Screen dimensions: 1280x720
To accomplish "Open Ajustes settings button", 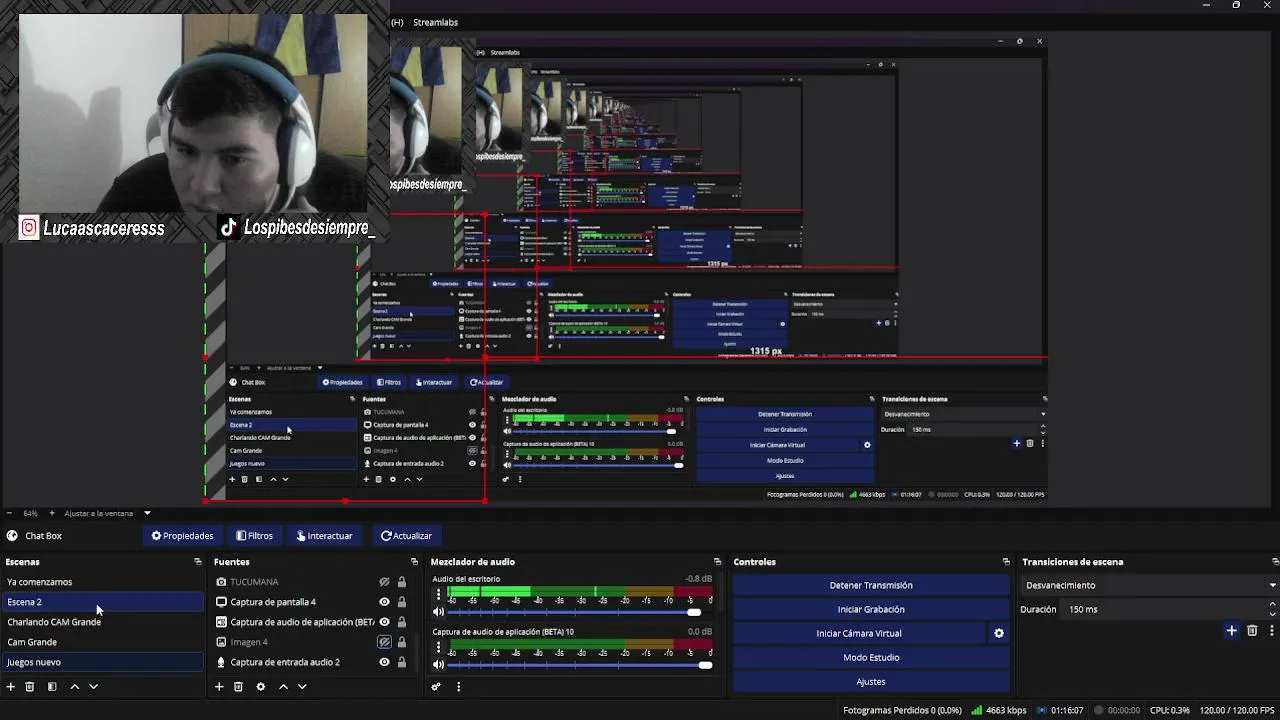I will (x=871, y=681).
